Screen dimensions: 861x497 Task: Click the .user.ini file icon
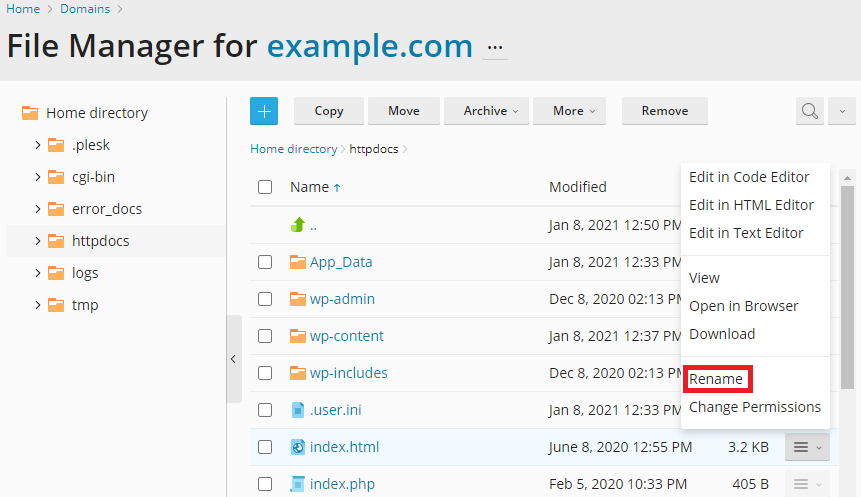[x=297, y=410]
